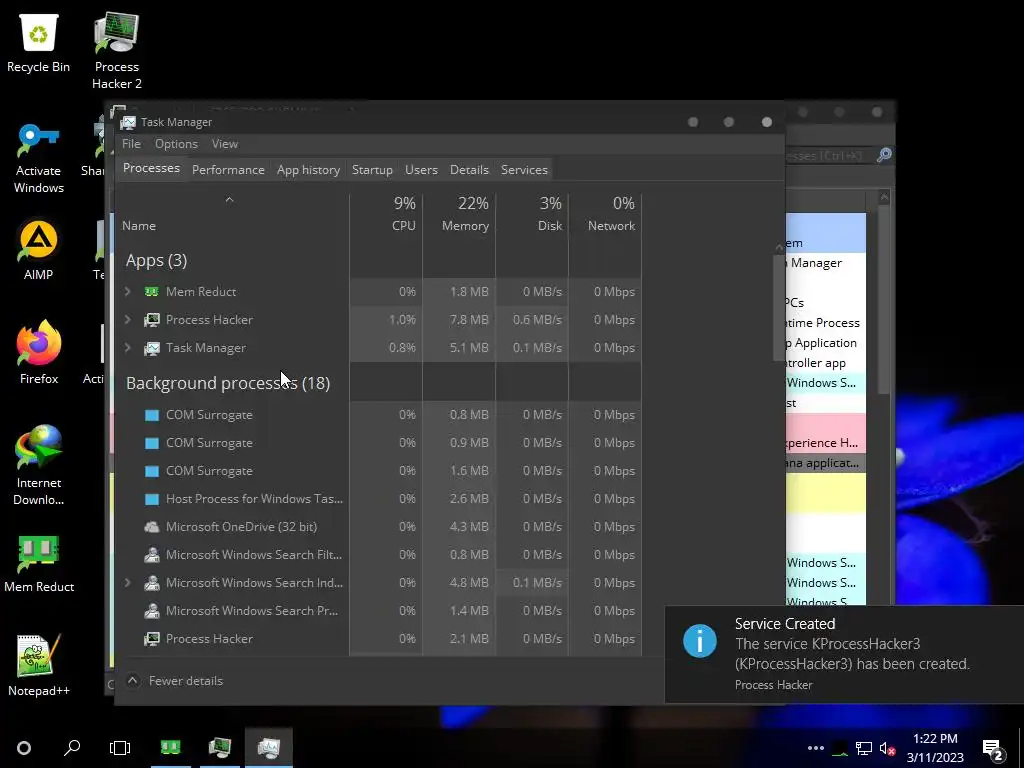This screenshot has width=1024, height=768.
Task: Open taskbar Search magnifier
Action: (x=72, y=748)
